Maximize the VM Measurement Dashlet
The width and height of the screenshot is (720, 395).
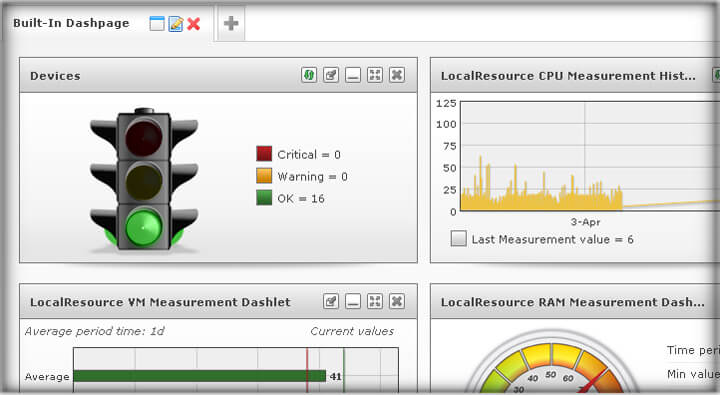pyautogui.click(x=375, y=301)
